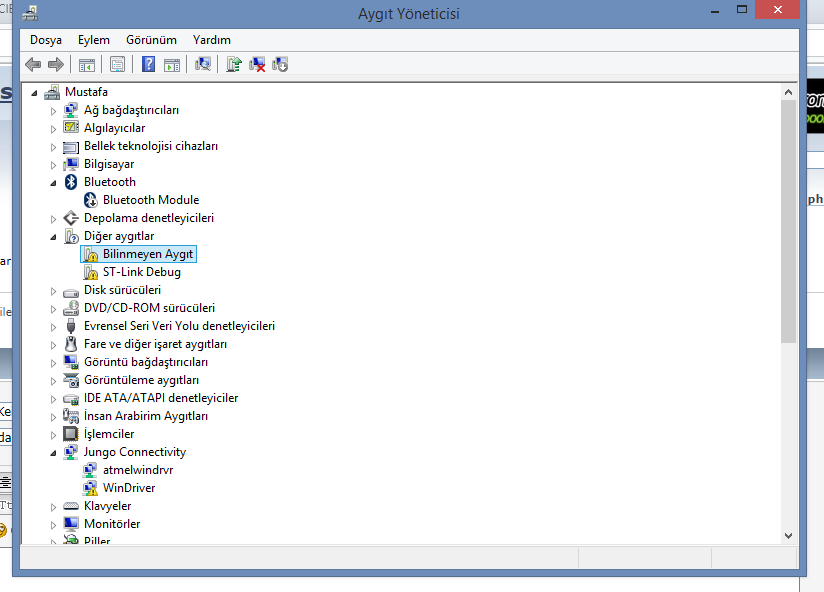Screen dimensions: 824x592
Task: Go back using the toolbar back arrow
Action: (x=33, y=65)
